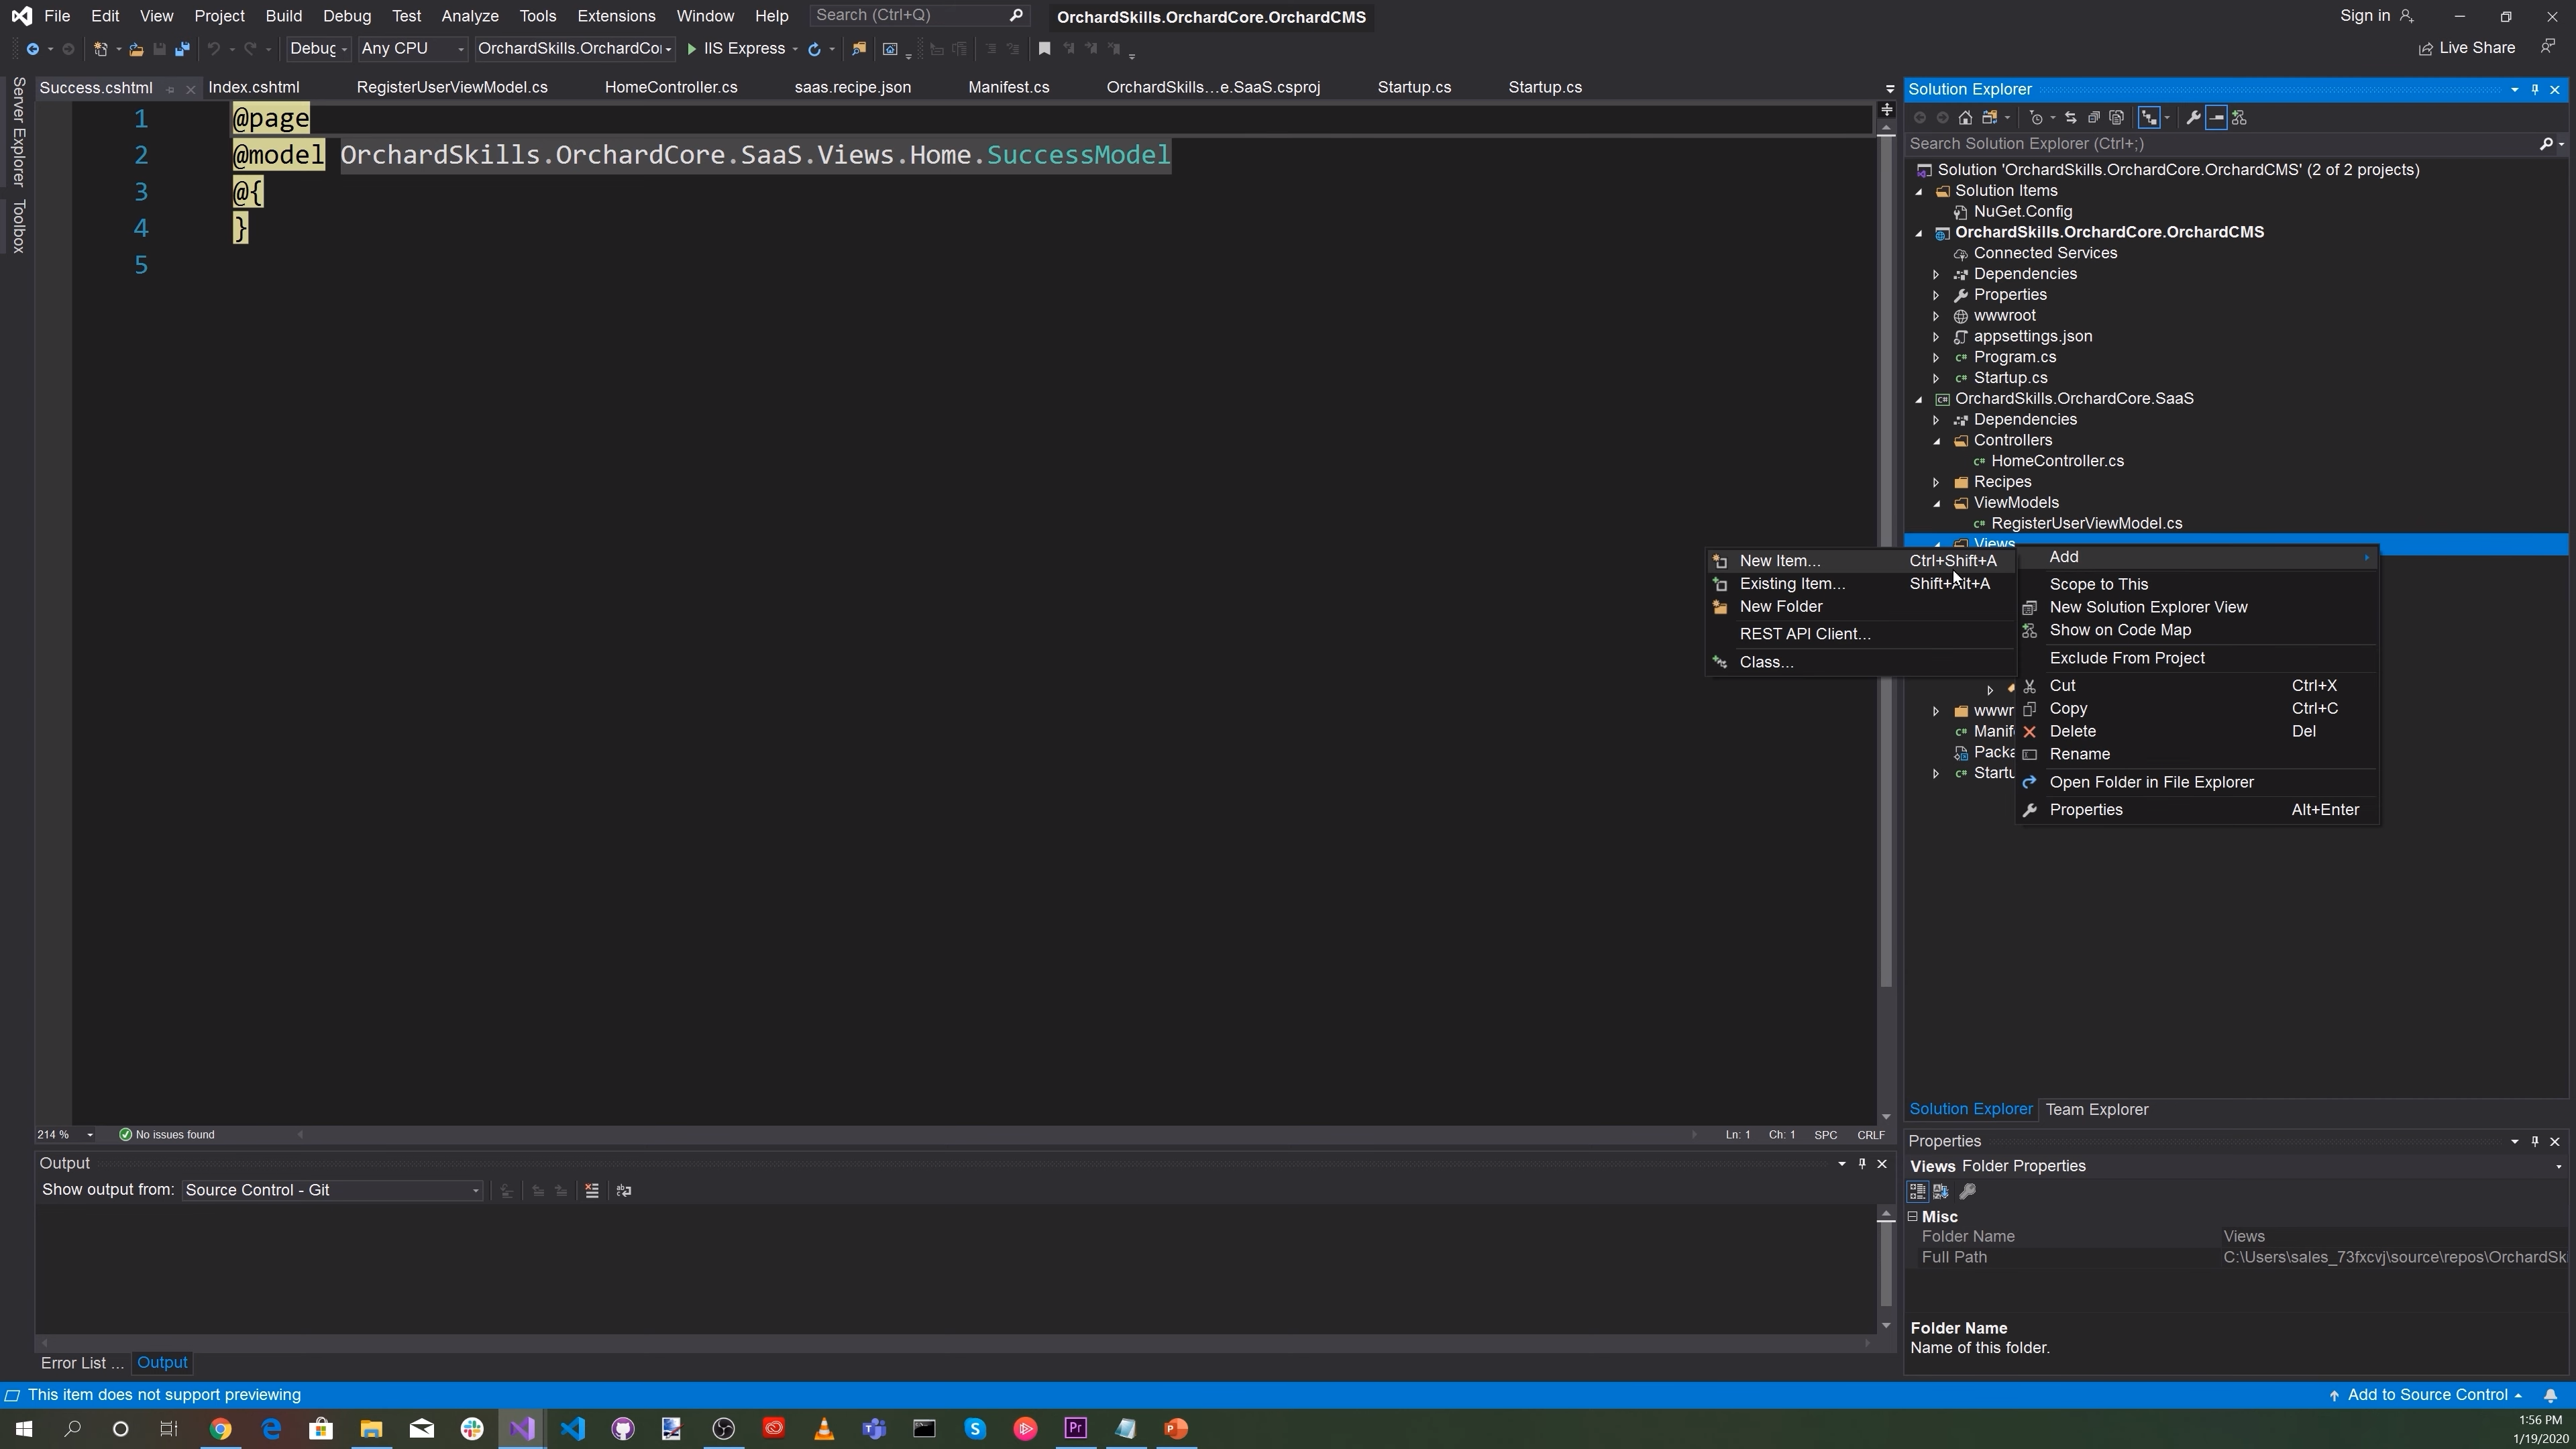Open Google Chrome from the taskbar
2576x1449 pixels.
point(220,1429)
